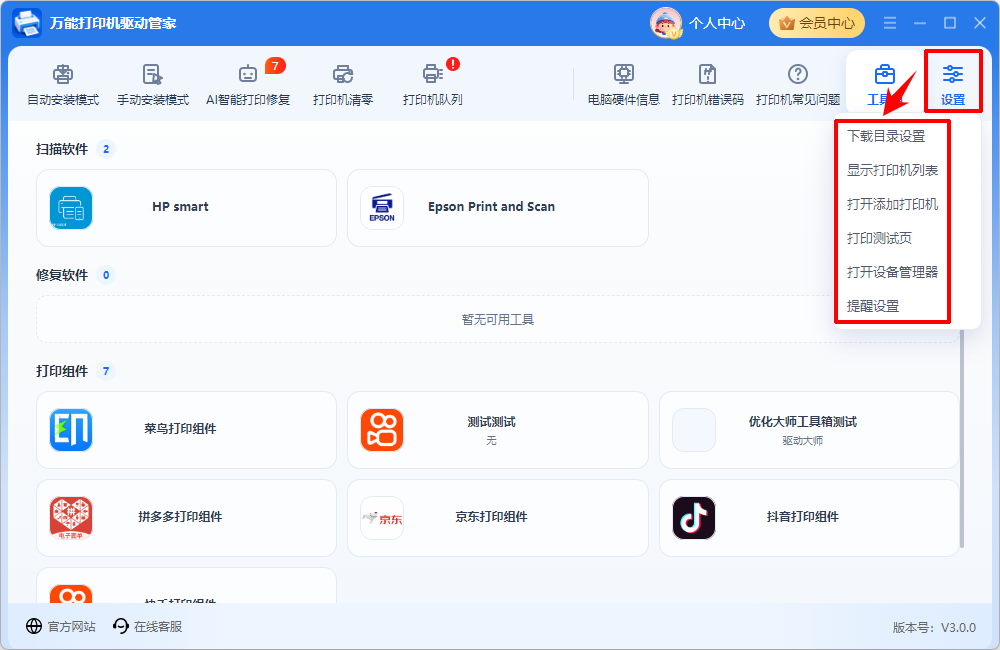Select 下载目录设置 from settings menu

click(886, 136)
